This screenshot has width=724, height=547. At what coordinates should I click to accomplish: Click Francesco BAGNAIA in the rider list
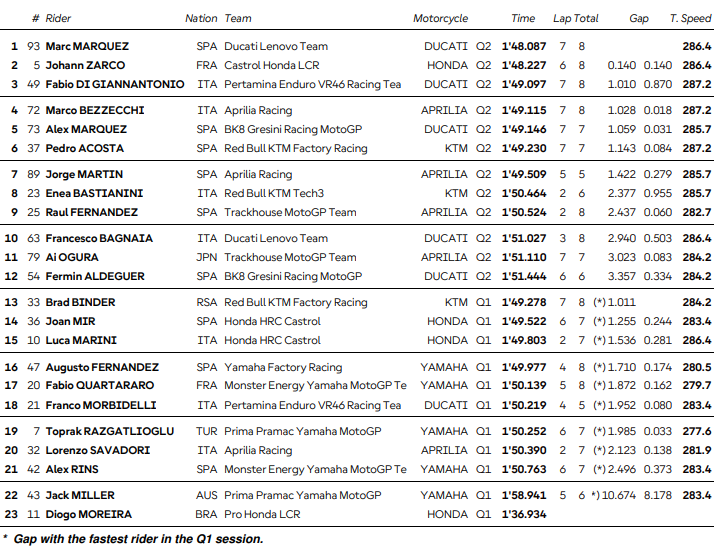coord(99,238)
